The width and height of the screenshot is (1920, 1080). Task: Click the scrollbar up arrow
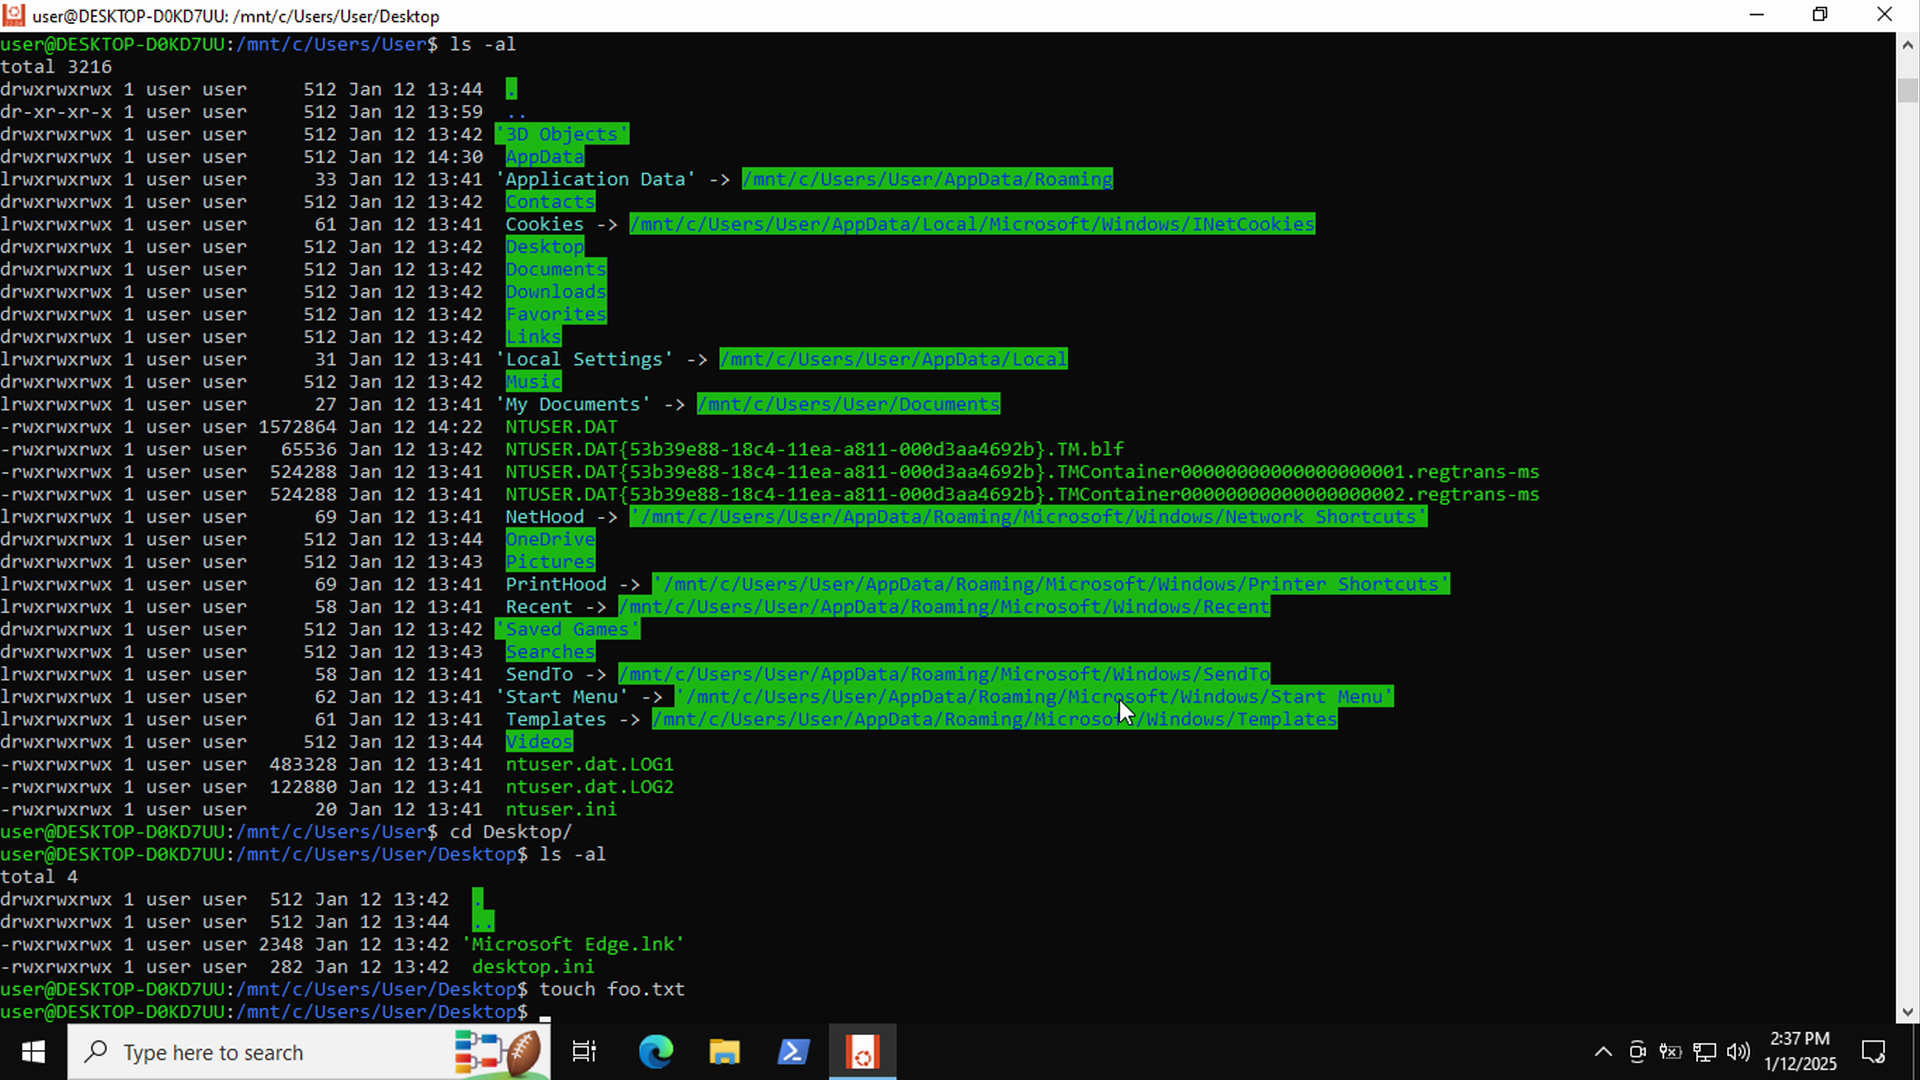[1907, 45]
